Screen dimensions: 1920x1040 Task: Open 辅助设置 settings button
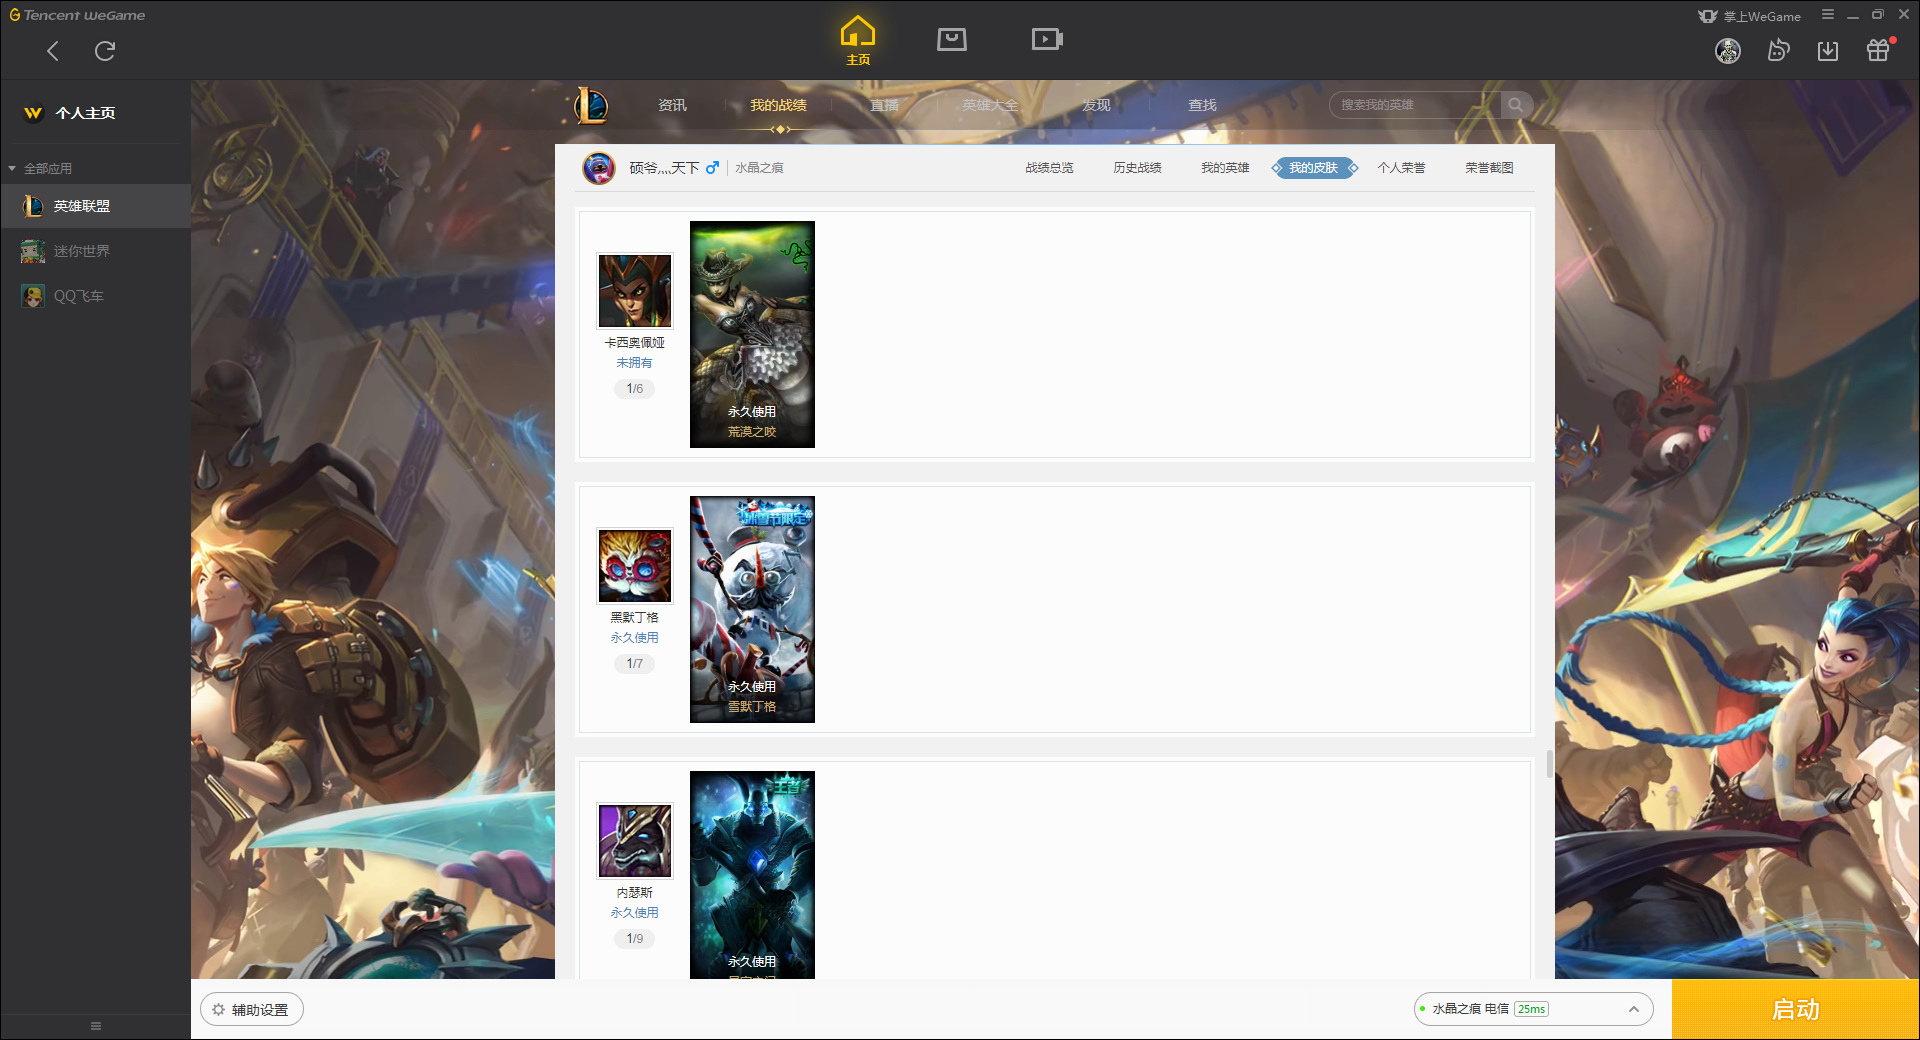tap(252, 1010)
